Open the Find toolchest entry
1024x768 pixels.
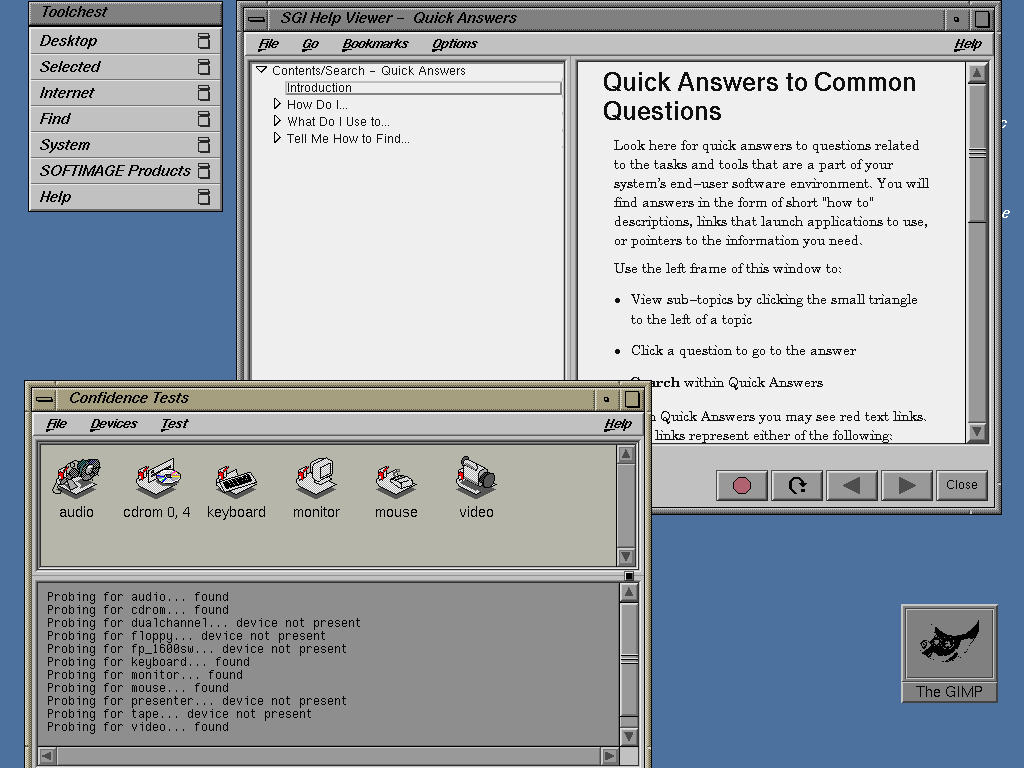pyautogui.click(x=125, y=119)
